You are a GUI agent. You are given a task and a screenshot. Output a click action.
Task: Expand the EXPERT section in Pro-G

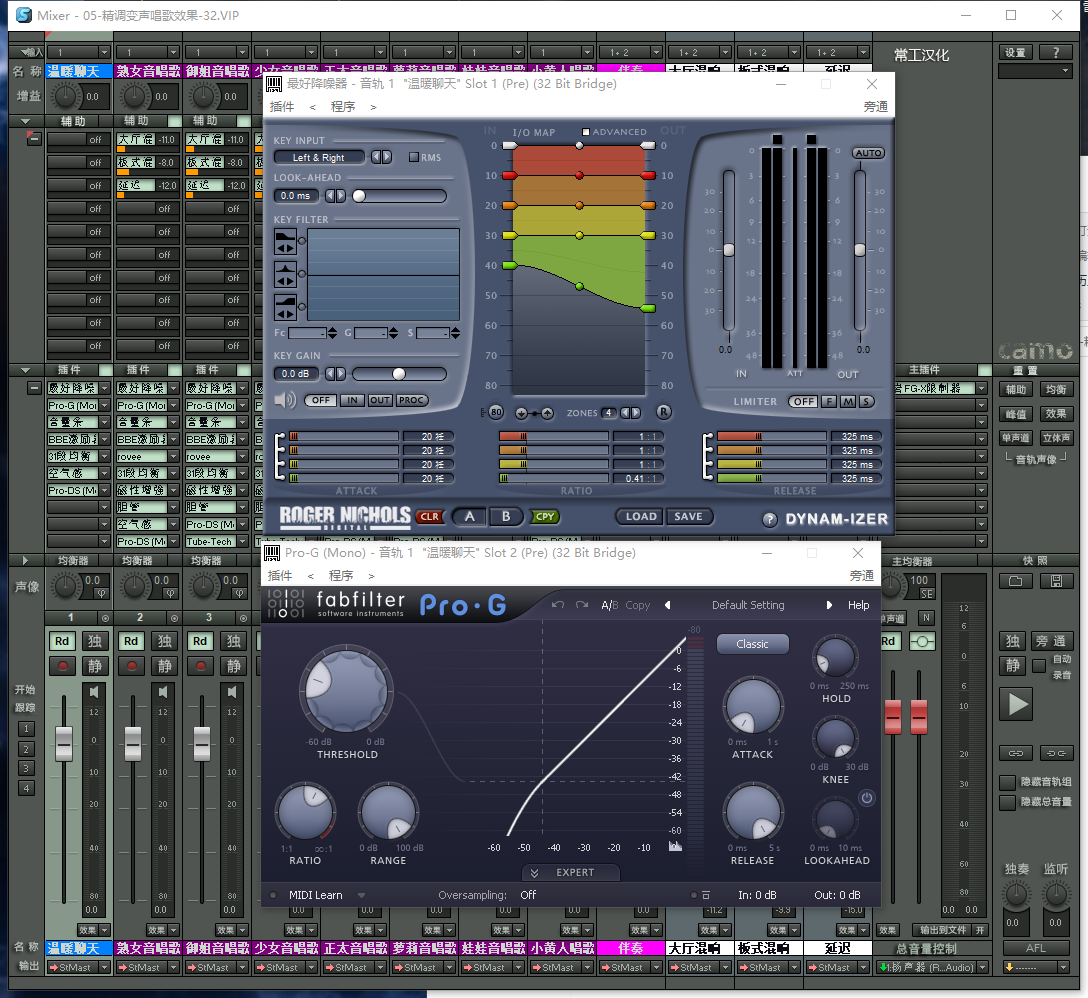[x=570, y=872]
